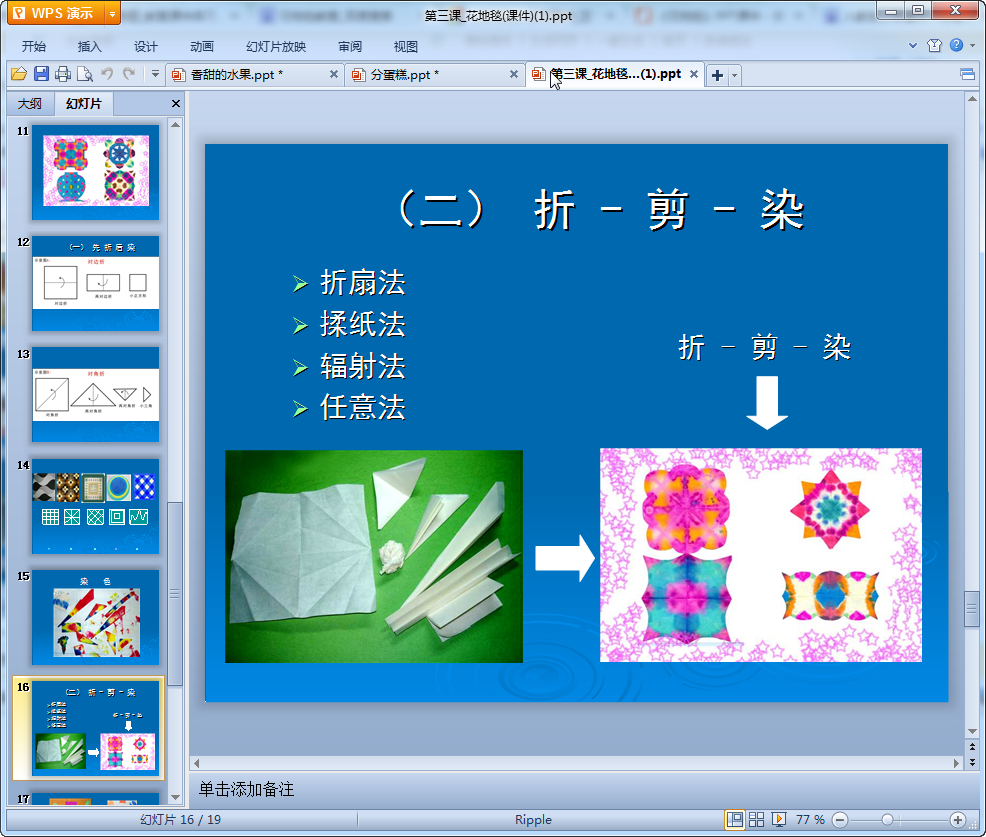Close the 第三课_花地毯 document tab
Viewport: 986px width, 837px height.
point(694,74)
